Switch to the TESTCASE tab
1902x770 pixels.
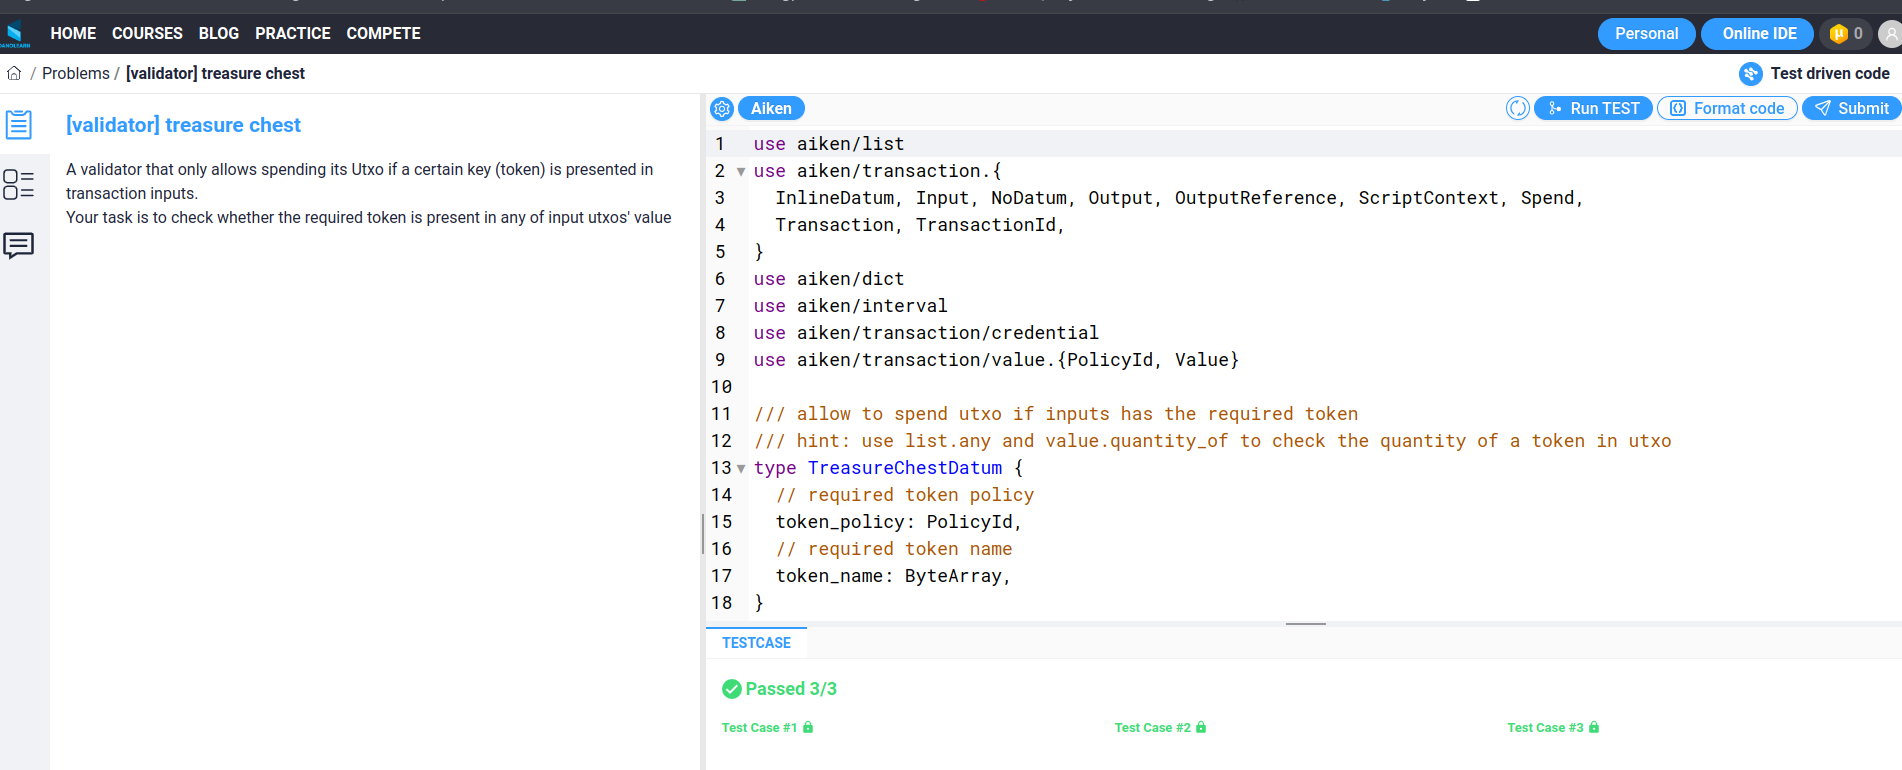pos(756,643)
